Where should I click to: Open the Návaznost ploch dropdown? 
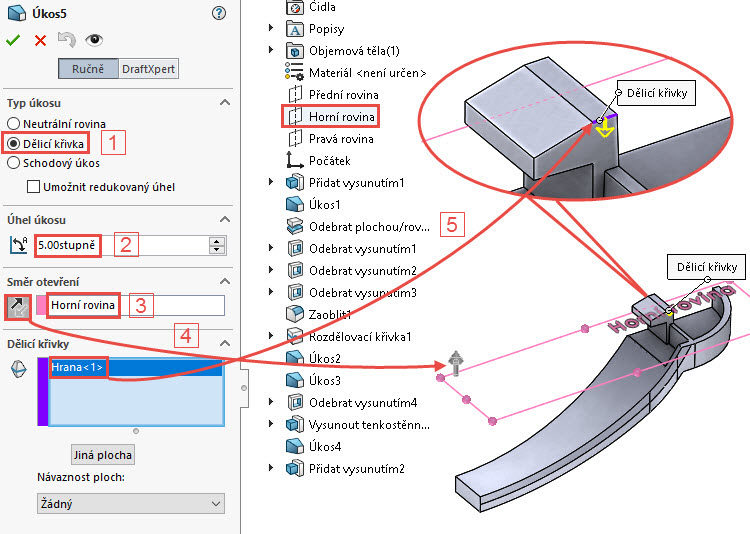click(131, 504)
